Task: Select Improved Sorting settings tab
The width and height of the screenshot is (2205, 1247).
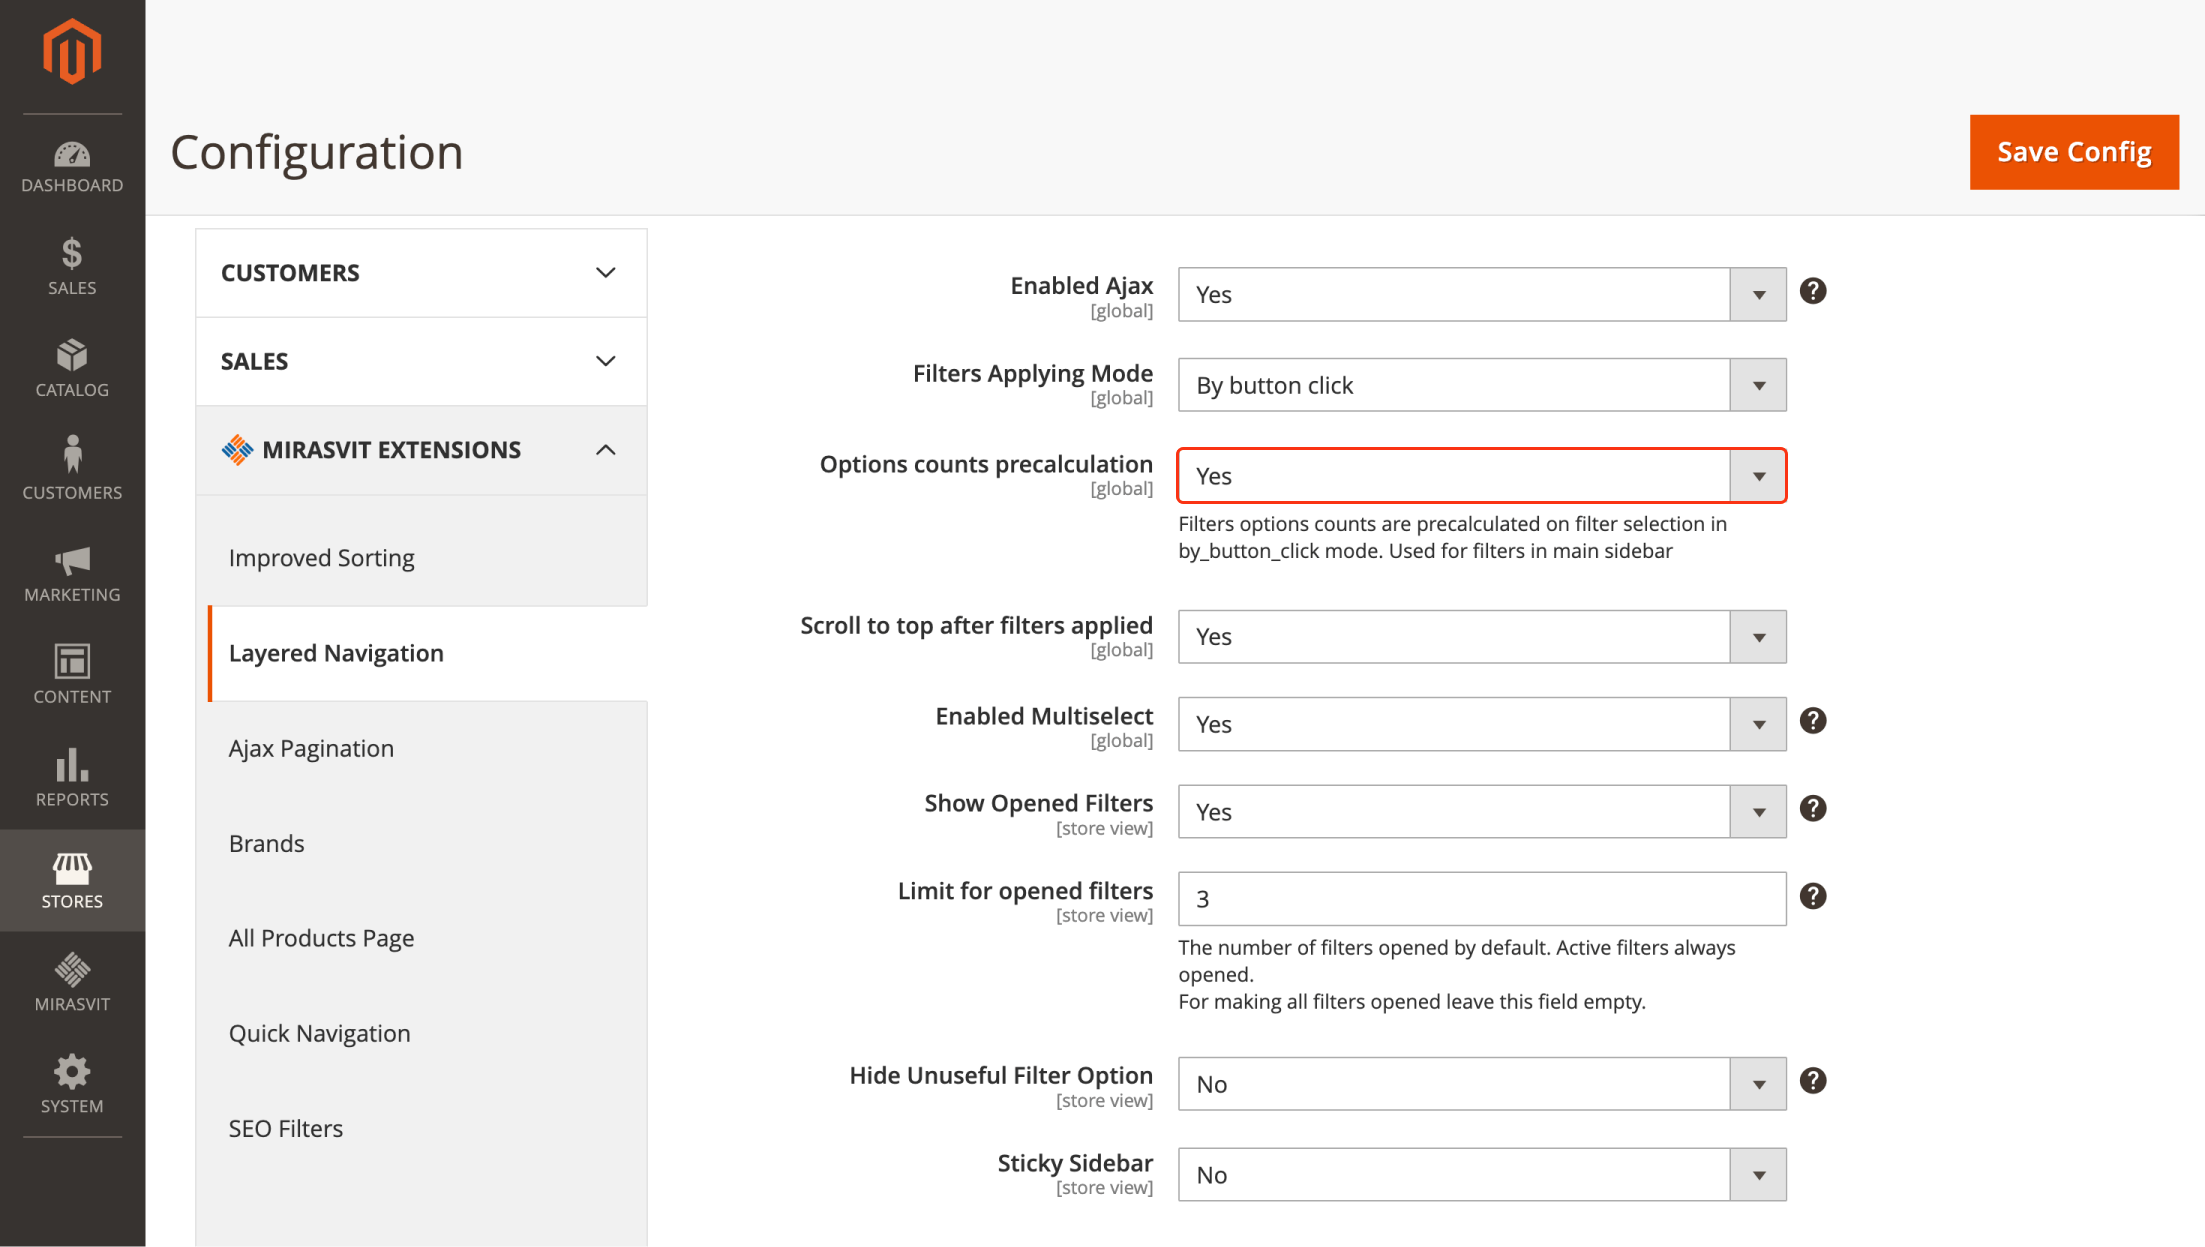Action: pos(427,558)
